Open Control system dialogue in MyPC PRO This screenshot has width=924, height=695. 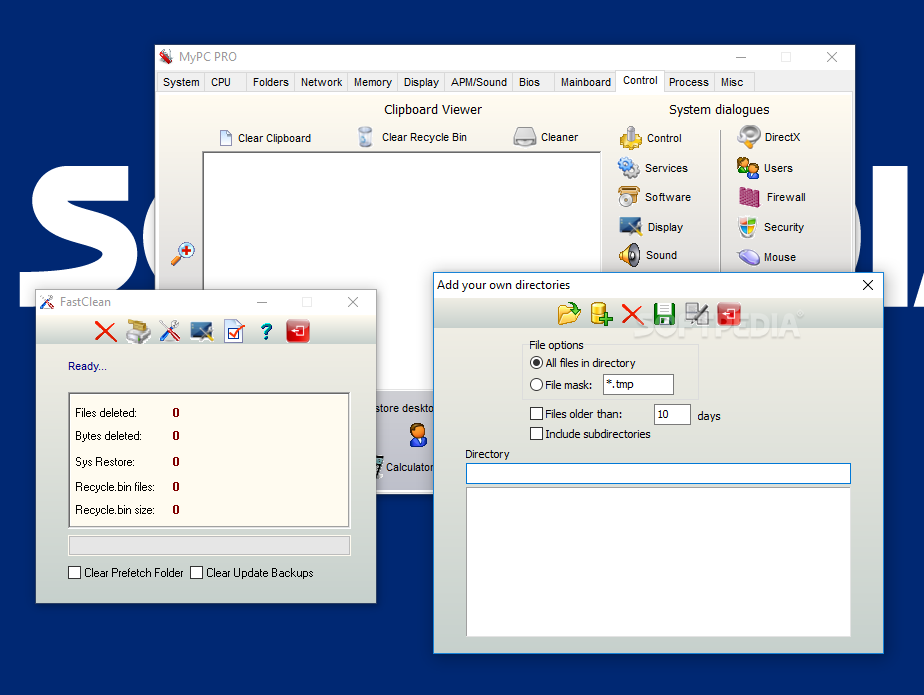coord(651,138)
